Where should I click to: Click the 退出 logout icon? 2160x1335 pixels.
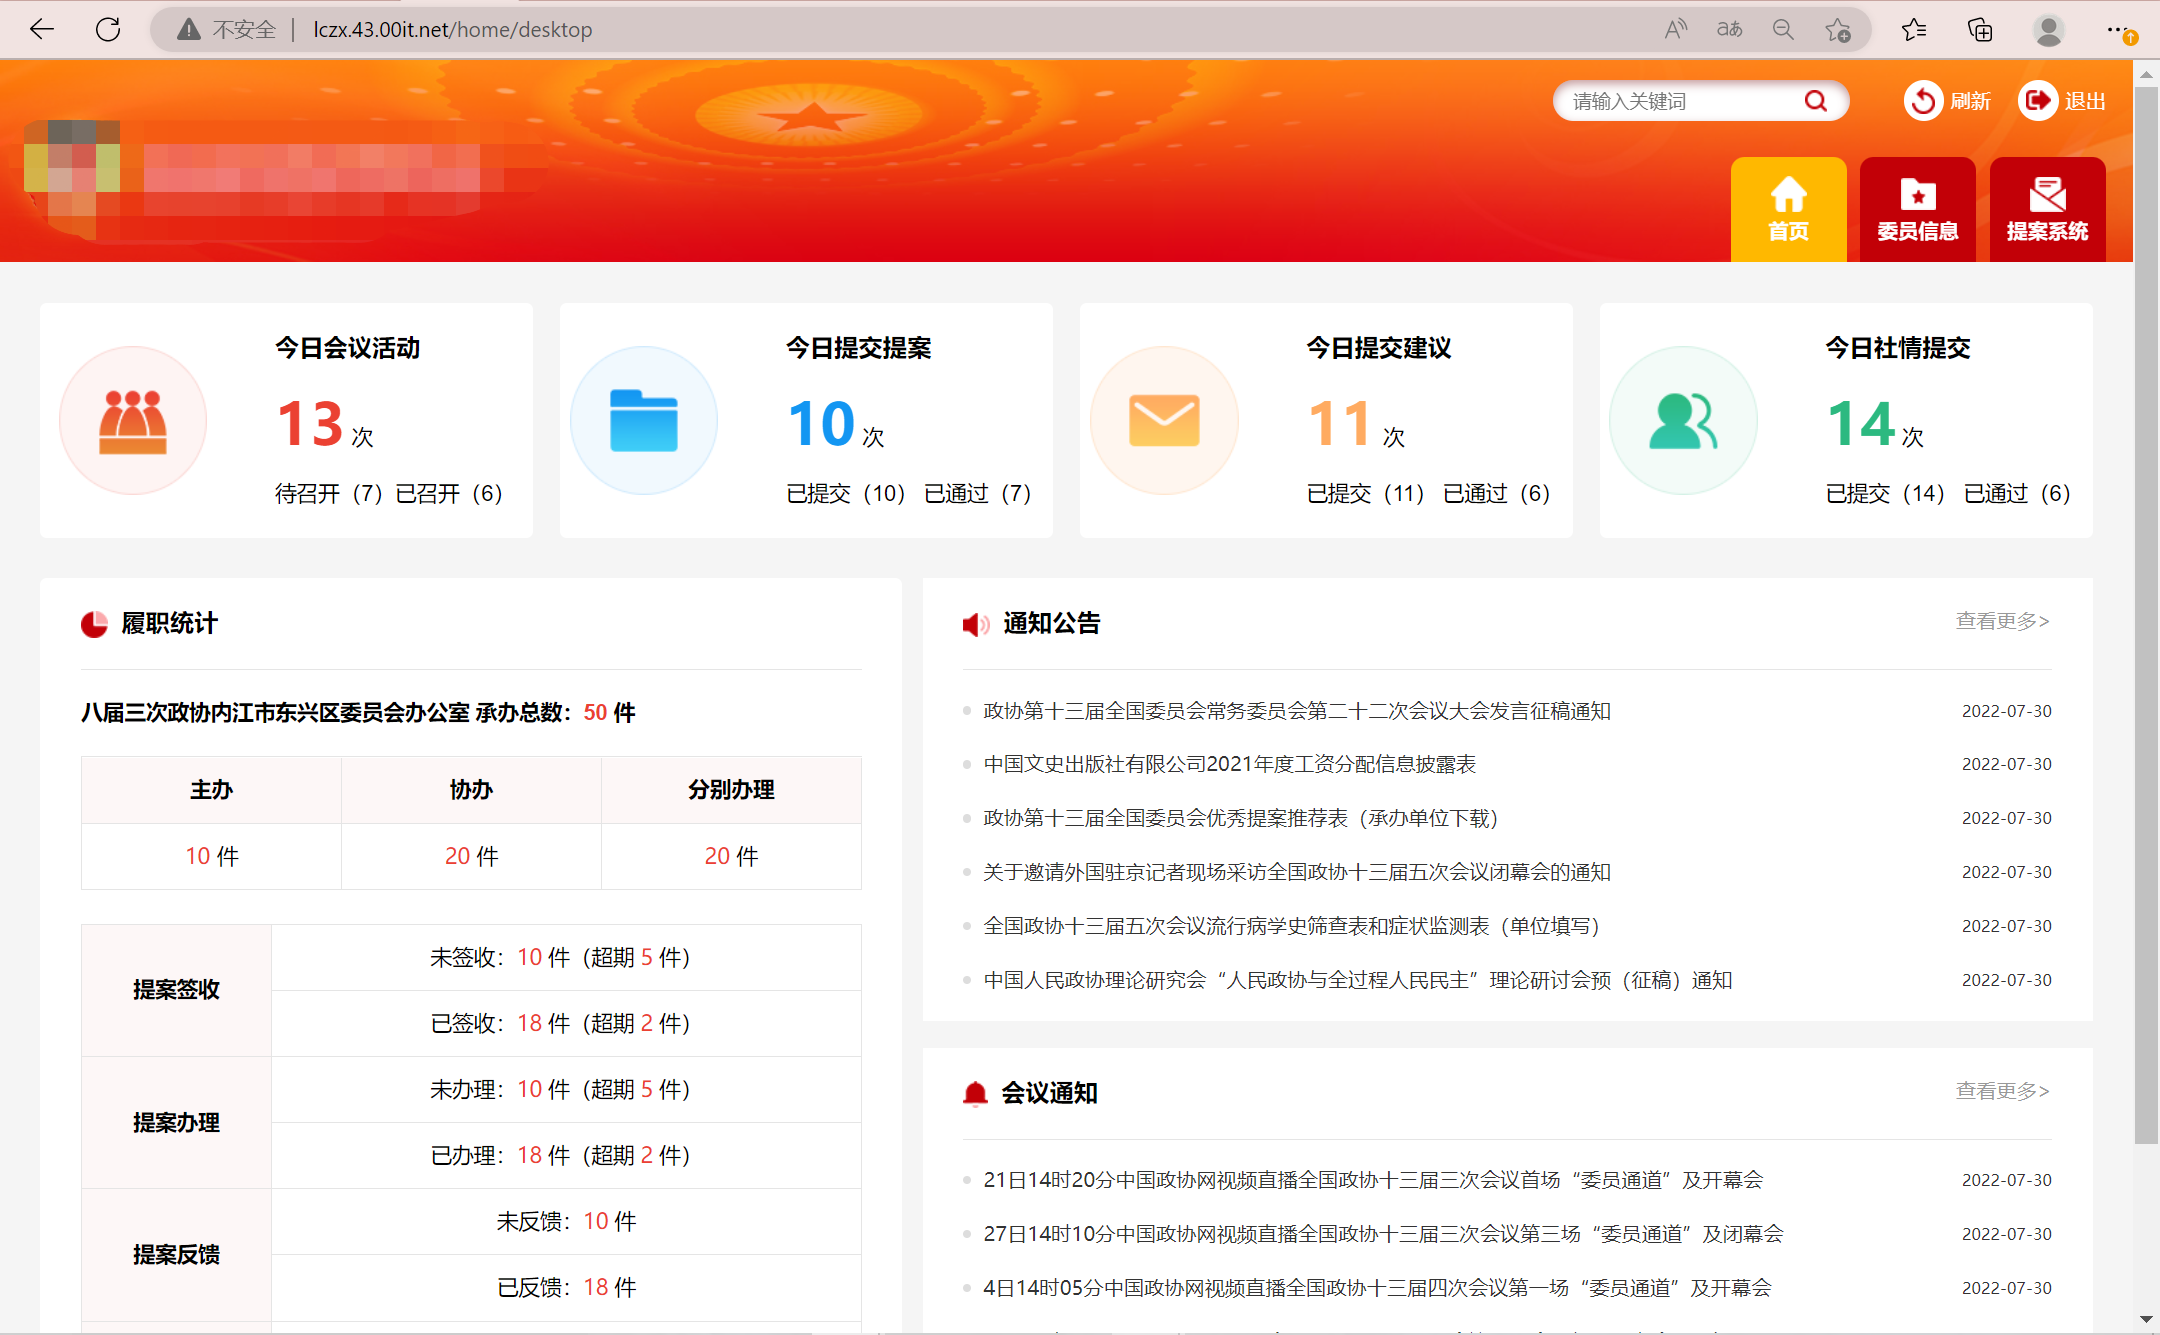[x=2037, y=101]
